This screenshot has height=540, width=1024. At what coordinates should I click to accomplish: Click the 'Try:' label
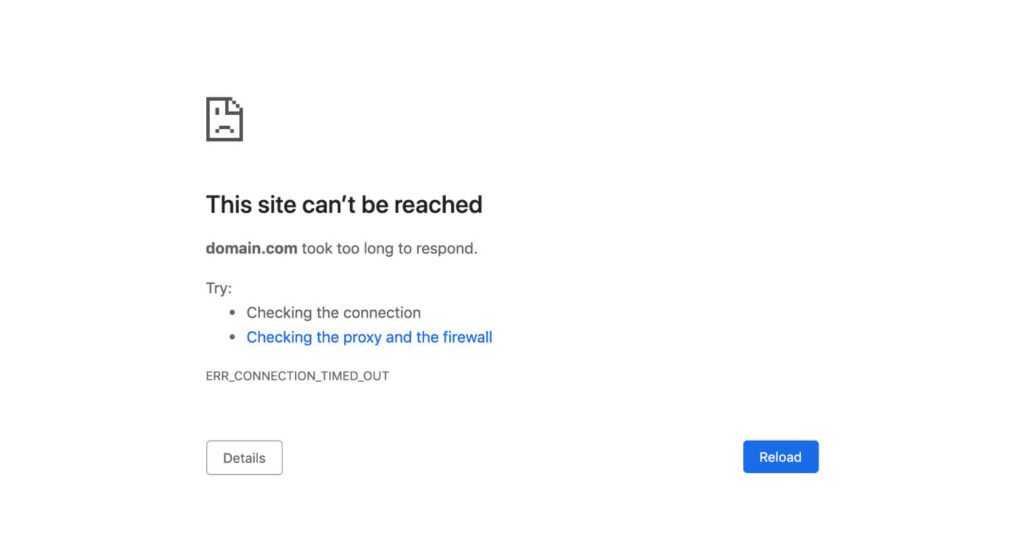[x=219, y=288]
